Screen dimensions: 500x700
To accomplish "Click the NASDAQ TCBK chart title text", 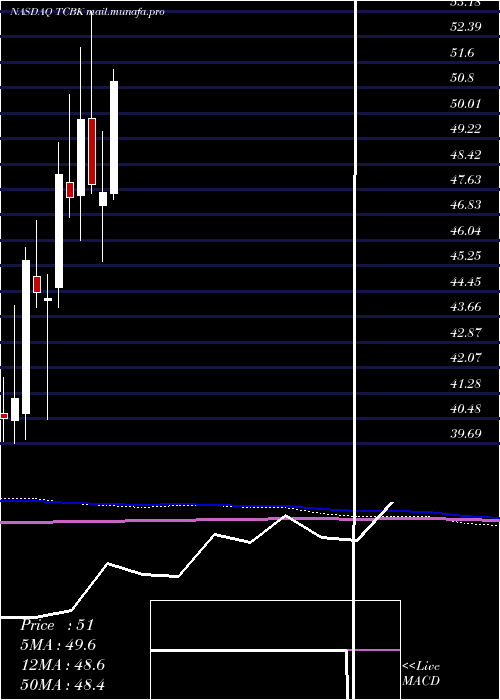I will (x=88, y=12).
